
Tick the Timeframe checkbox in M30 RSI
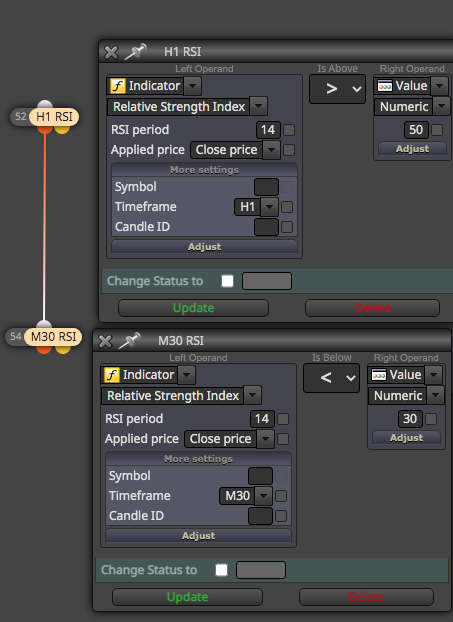(281, 496)
